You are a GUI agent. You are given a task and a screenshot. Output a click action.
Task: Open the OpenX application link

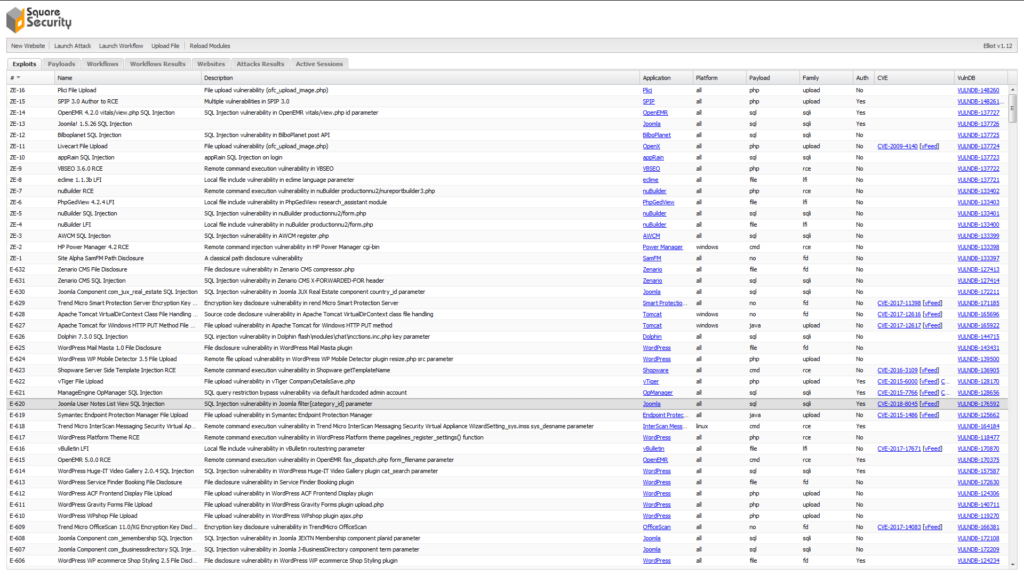click(x=651, y=146)
